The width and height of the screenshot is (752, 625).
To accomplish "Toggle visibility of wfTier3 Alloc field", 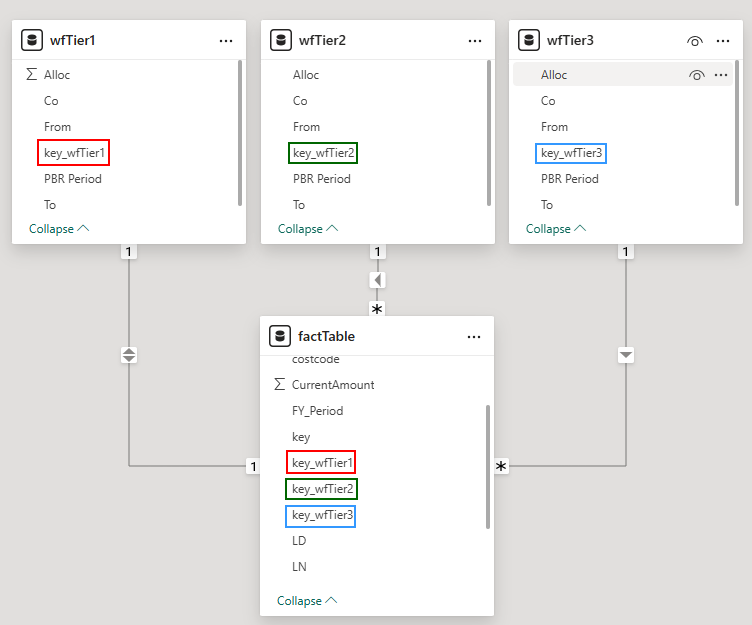I will click(697, 75).
